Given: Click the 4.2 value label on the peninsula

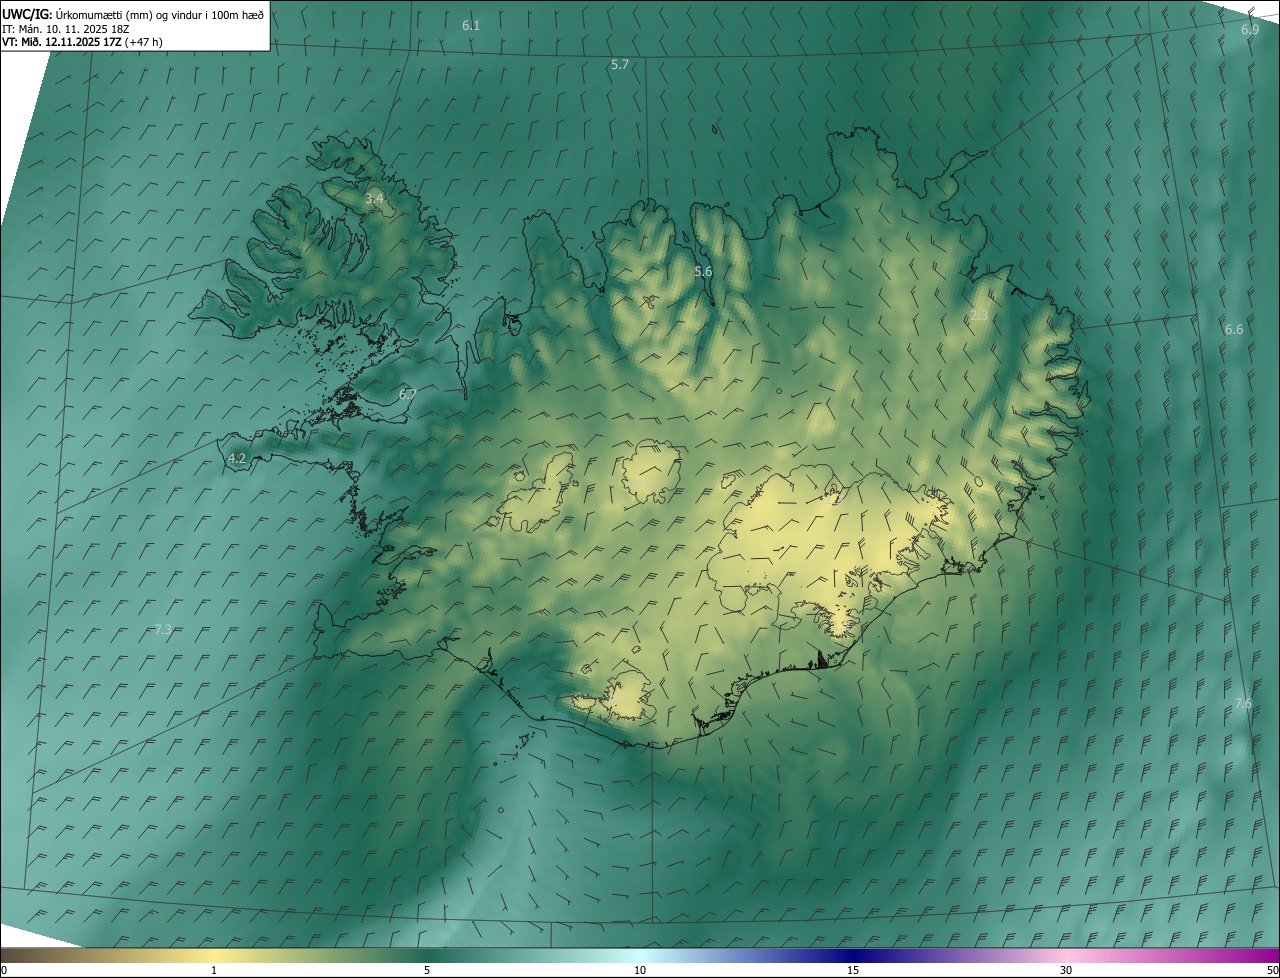Looking at the screenshot, I should point(237,459).
